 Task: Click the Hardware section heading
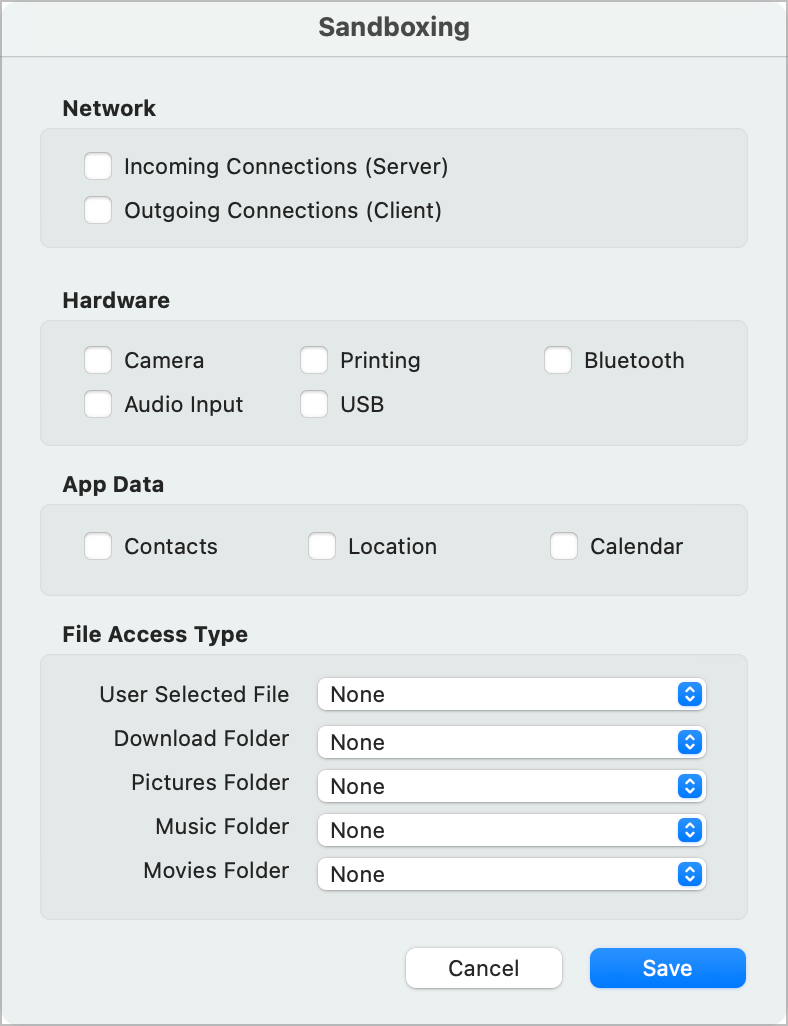pos(116,300)
